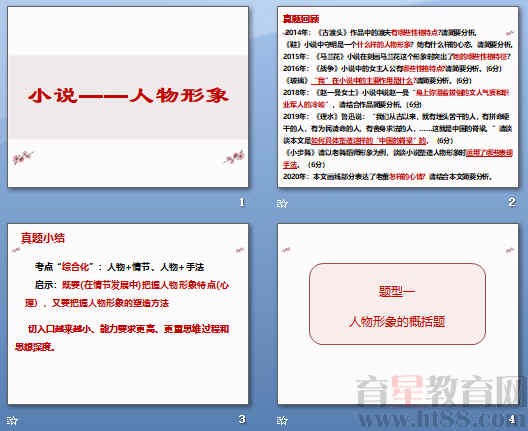528x431 pixels.
Task: Click the text 人物形象的概括题
Action: [x=397, y=322]
